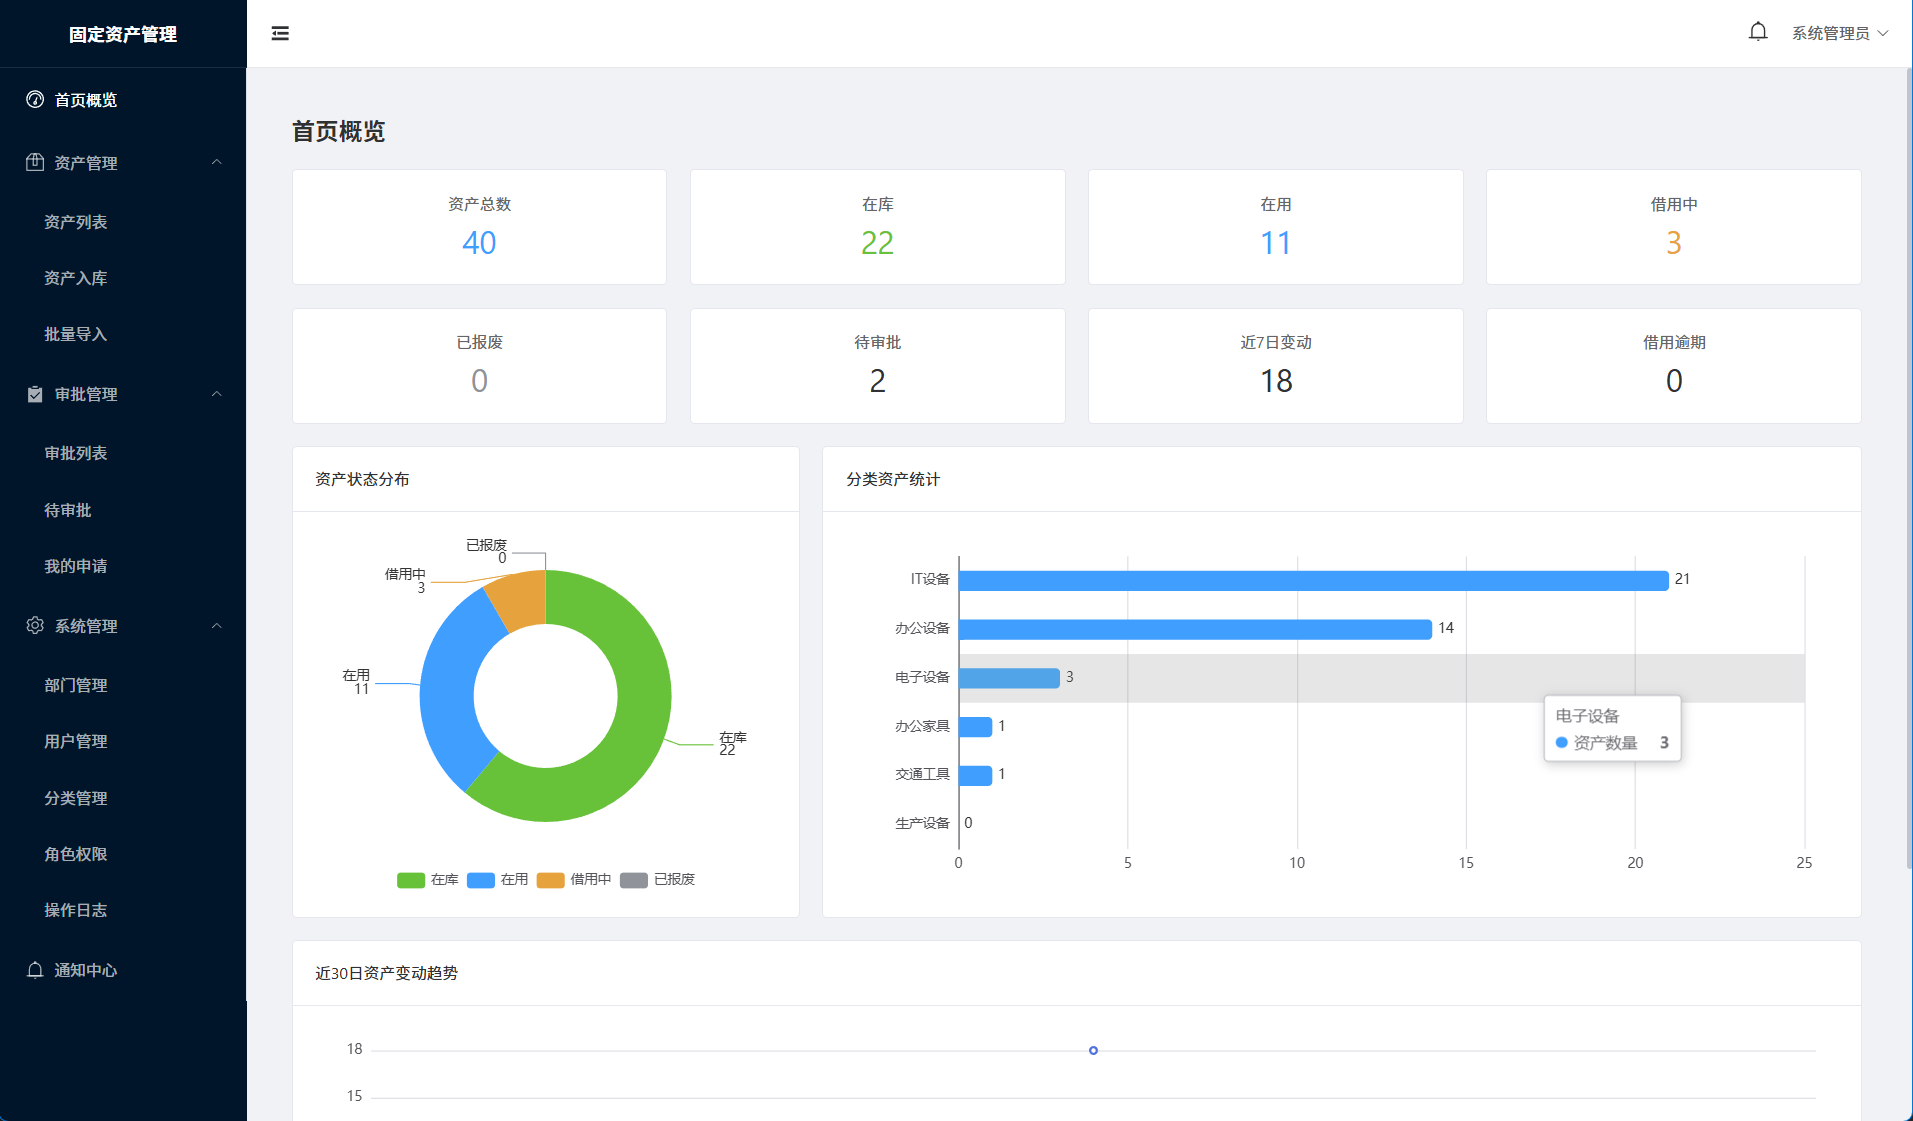The image size is (1913, 1121).
Task: Click the 电子设备 bar with value 3
Action: [1009, 678]
